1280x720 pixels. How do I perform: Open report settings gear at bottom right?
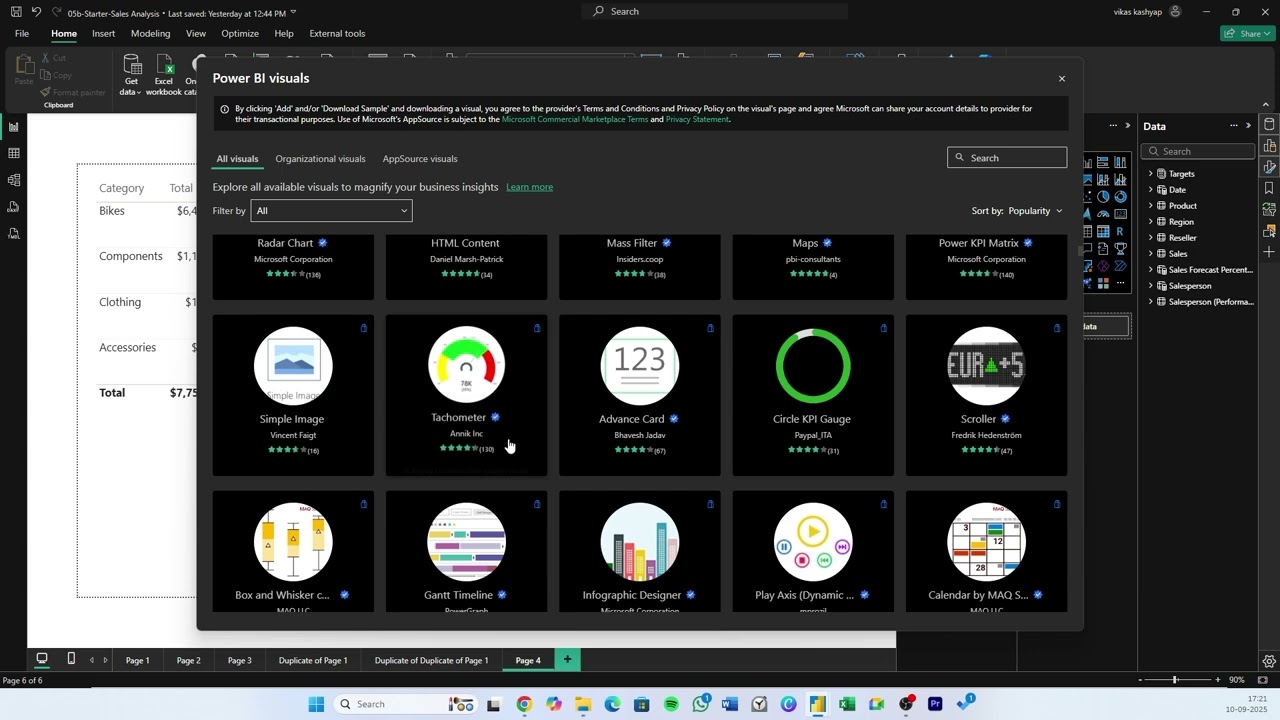[x=1269, y=661]
